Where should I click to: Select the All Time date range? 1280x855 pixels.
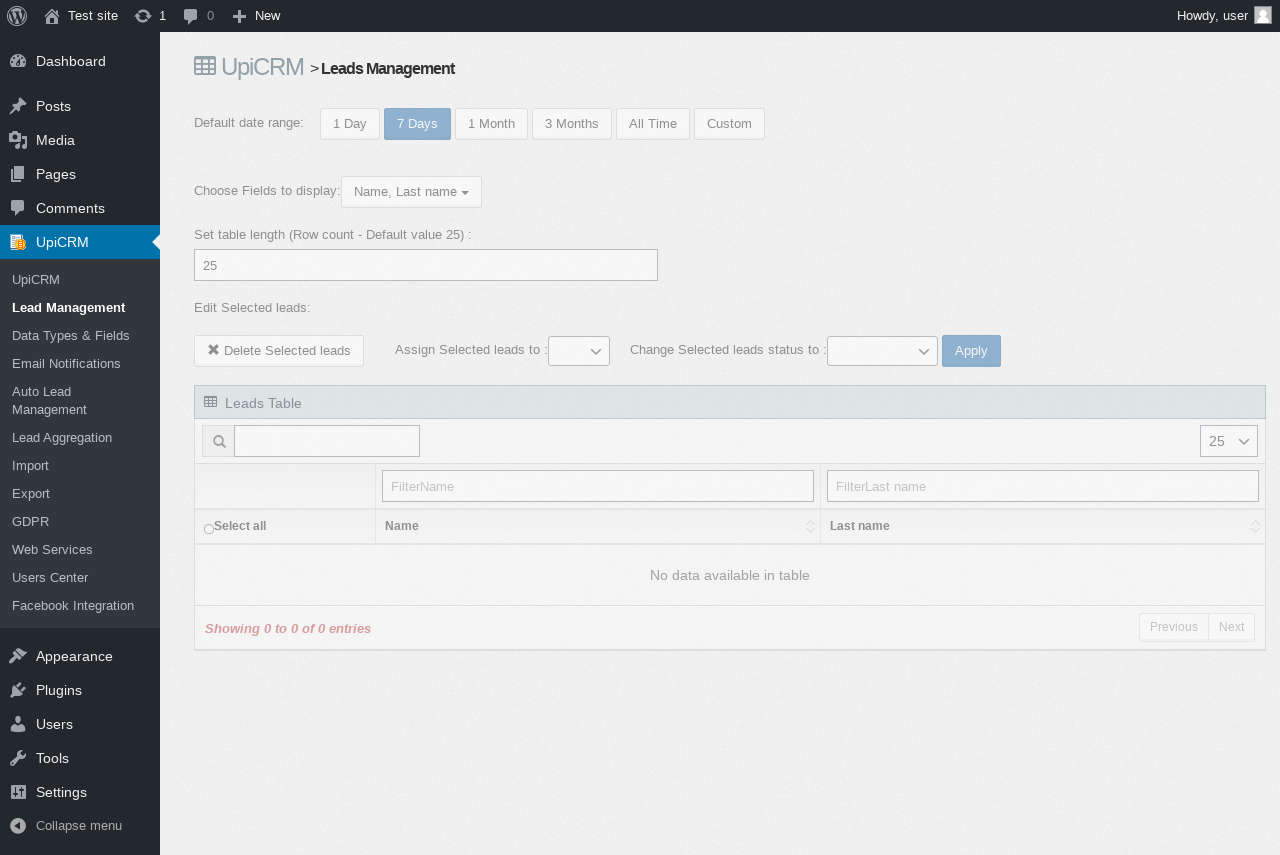coord(653,124)
